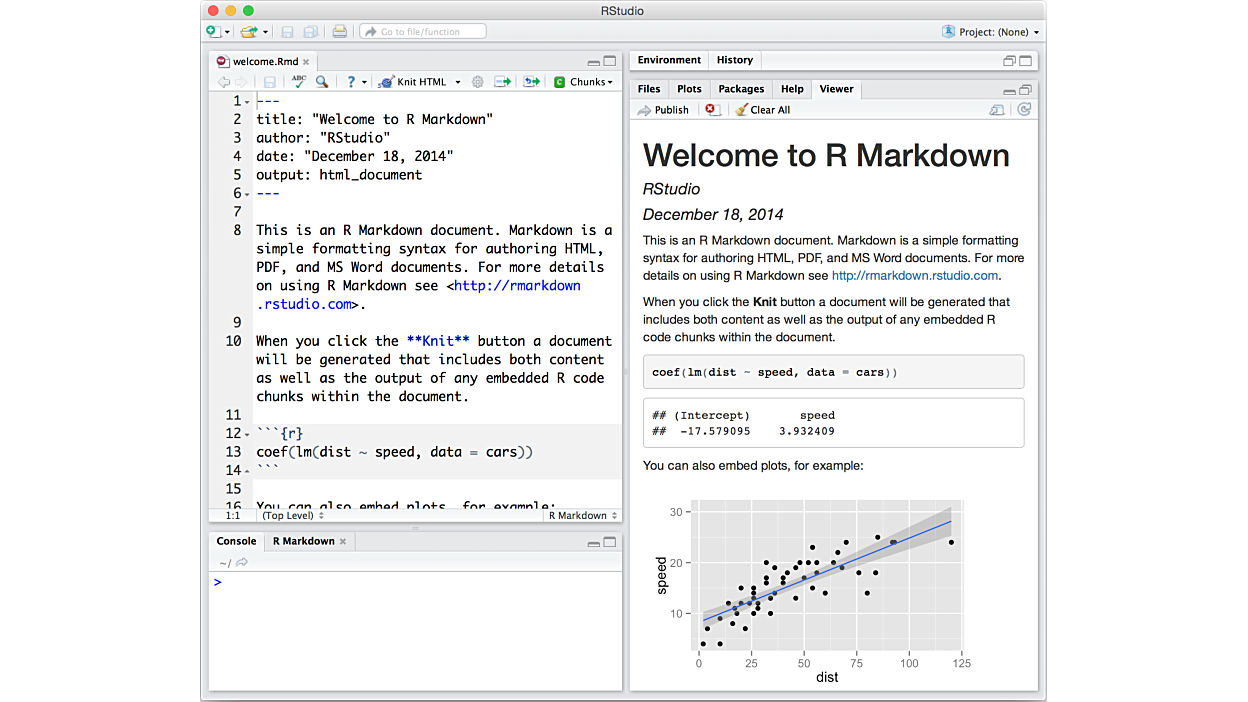This screenshot has height=702, width=1248.
Task: Maximize the Console pane
Action: [609, 542]
